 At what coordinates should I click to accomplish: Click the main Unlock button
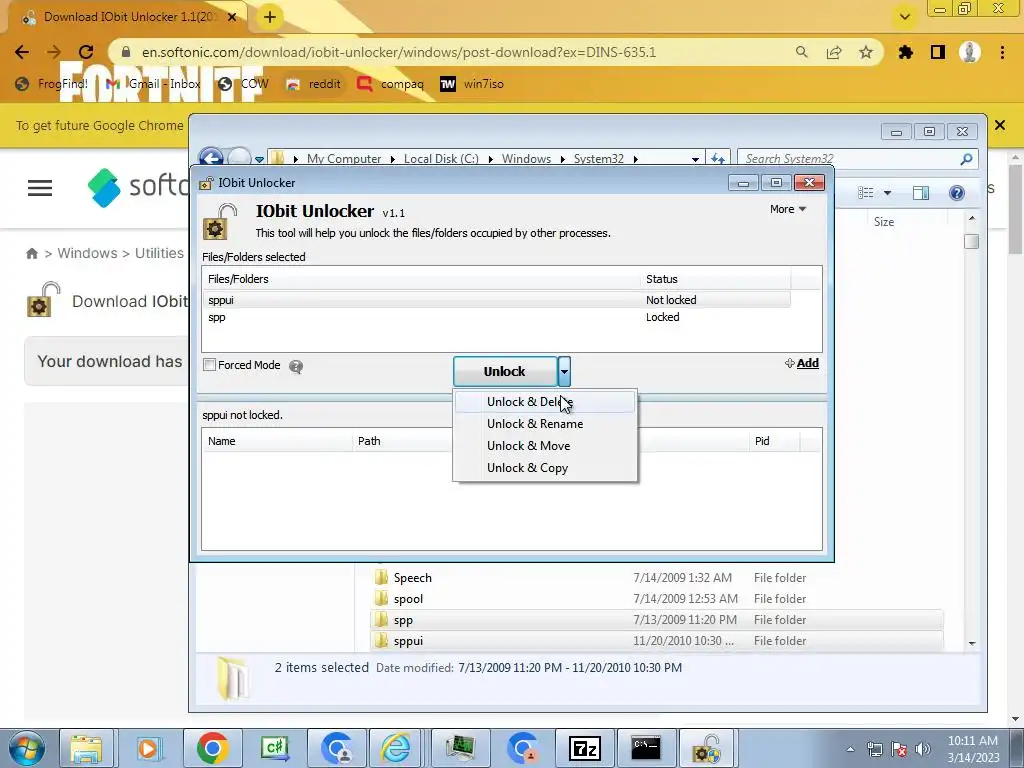click(505, 372)
